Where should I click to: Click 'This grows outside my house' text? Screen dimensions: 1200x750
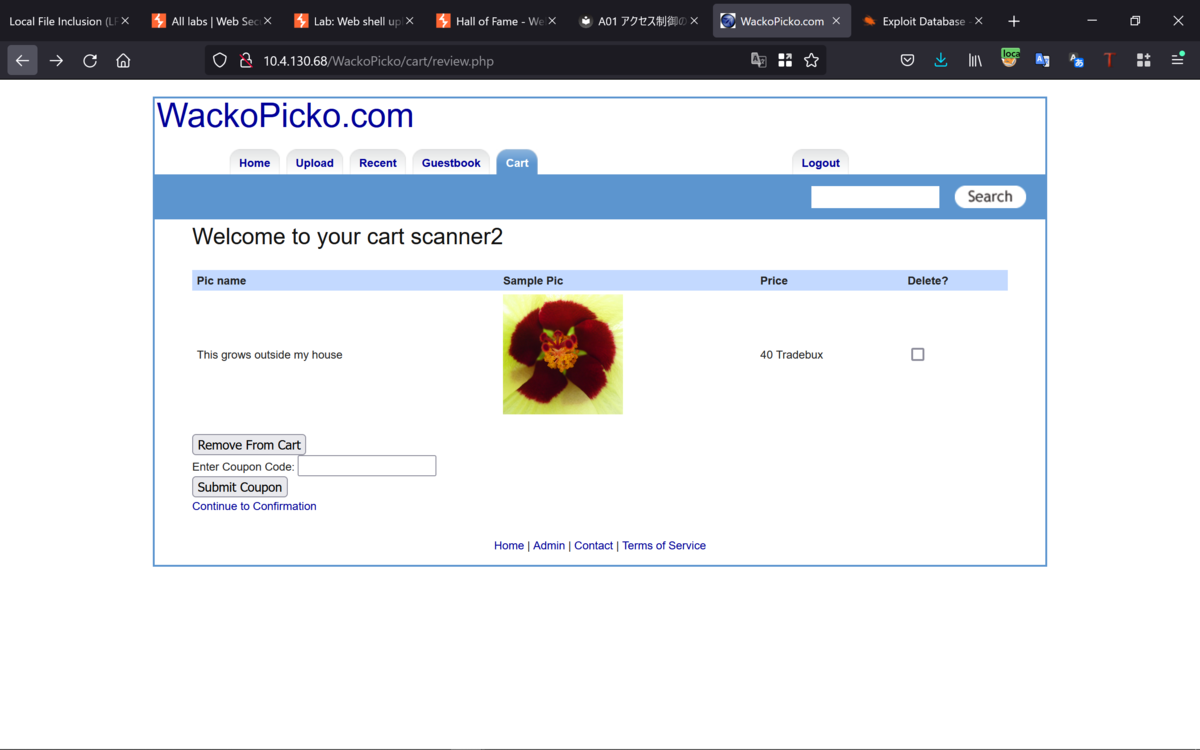click(x=269, y=355)
